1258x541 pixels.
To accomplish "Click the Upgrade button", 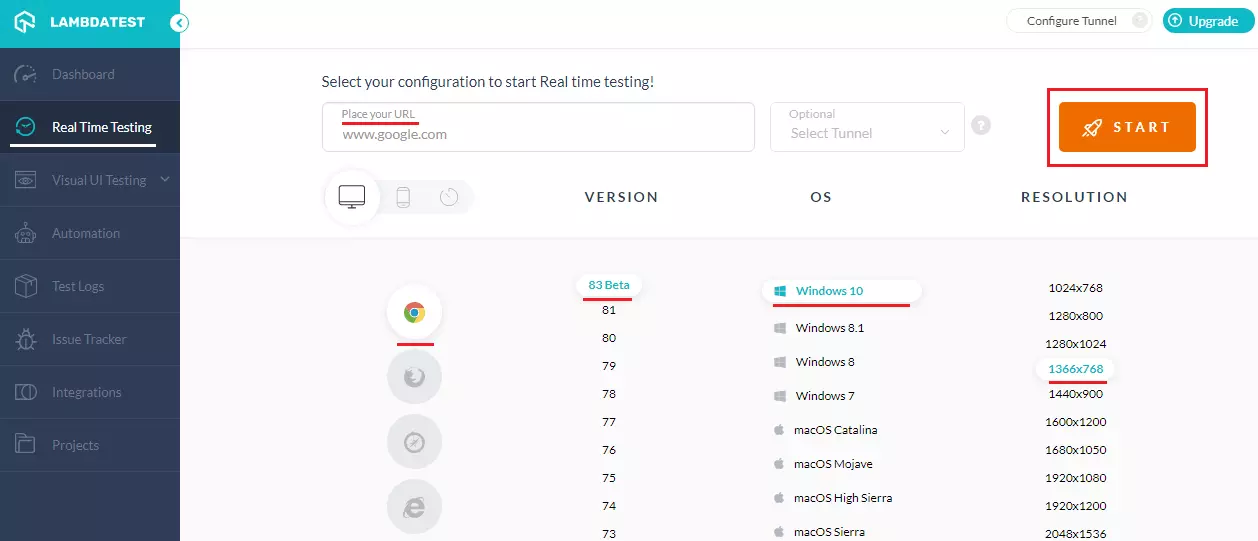I will coord(1208,21).
